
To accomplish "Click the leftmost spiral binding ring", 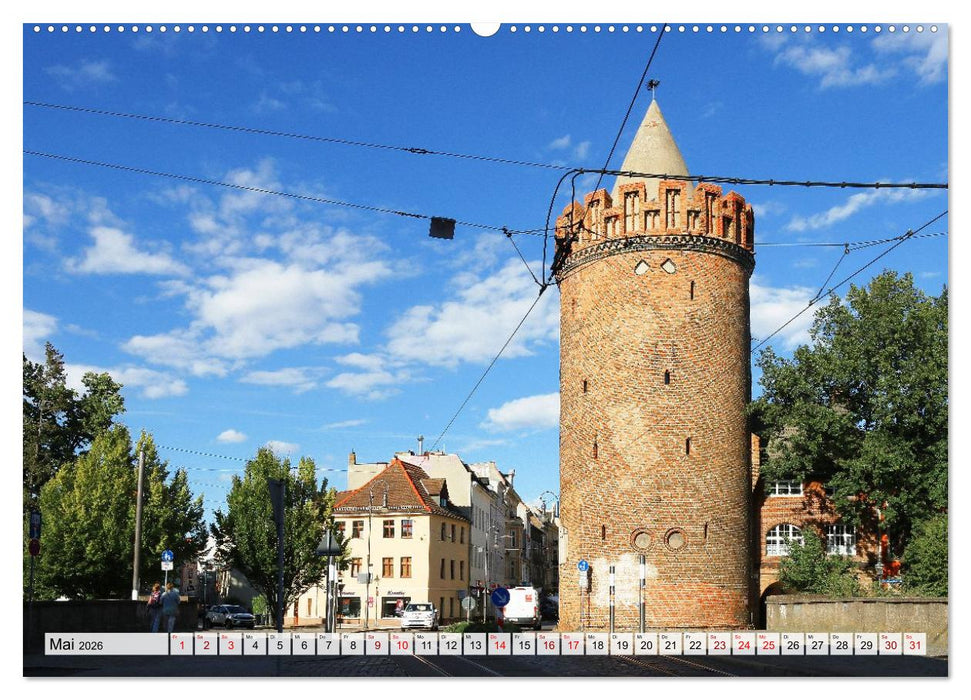I will [38, 28].
